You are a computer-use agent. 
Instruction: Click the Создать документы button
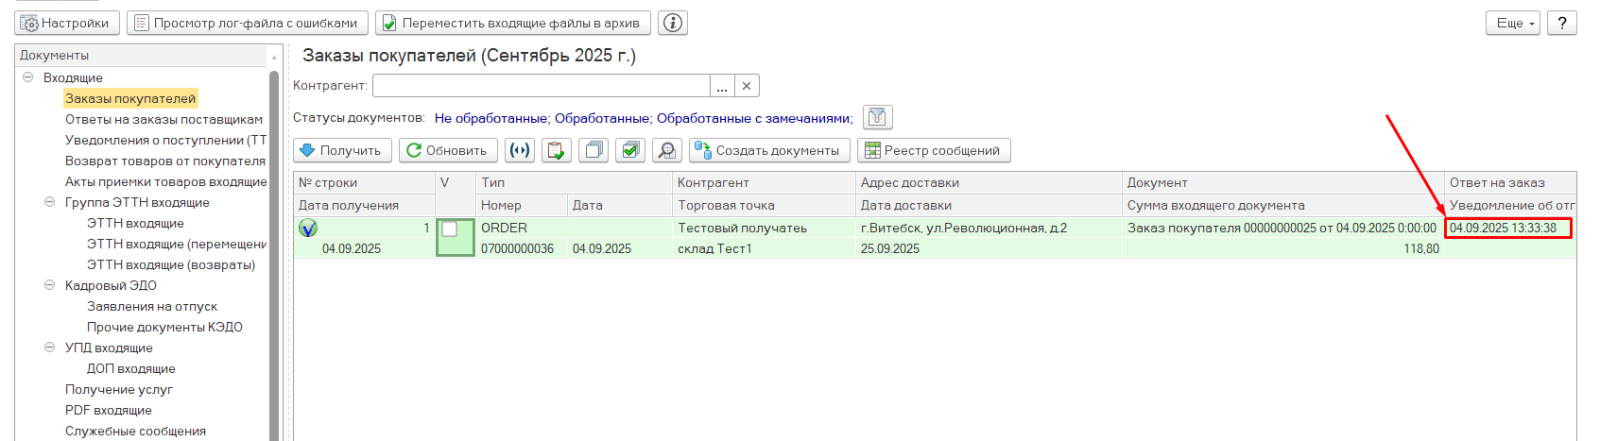[x=769, y=151]
